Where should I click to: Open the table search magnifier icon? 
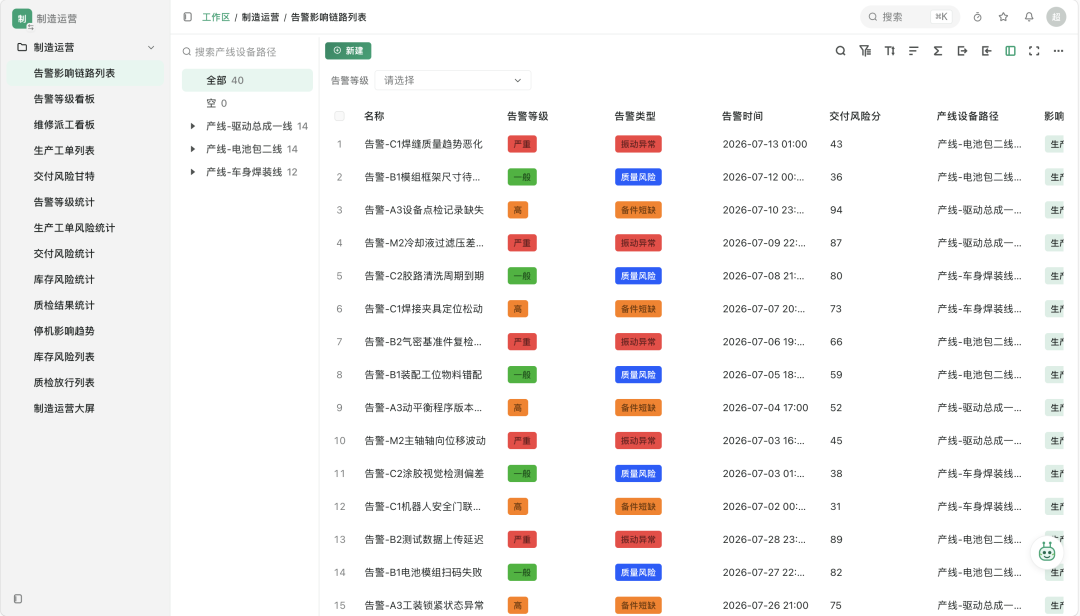(x=840, y=51)
